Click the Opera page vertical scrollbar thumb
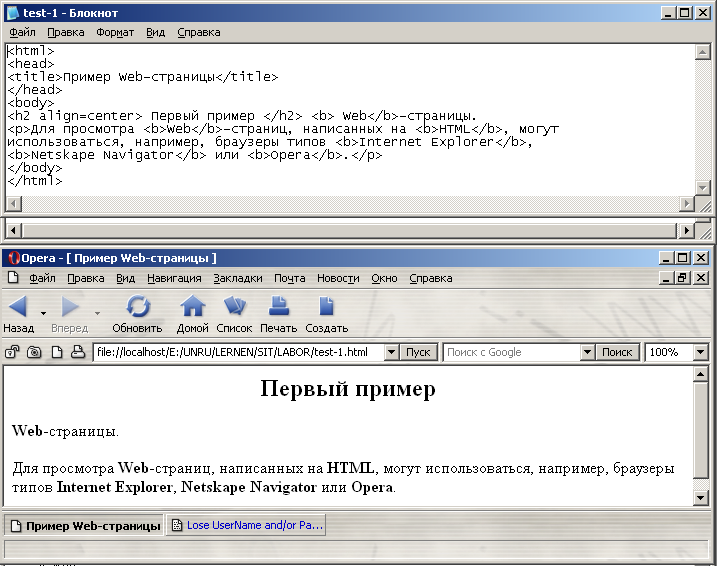 coord(701,430)
